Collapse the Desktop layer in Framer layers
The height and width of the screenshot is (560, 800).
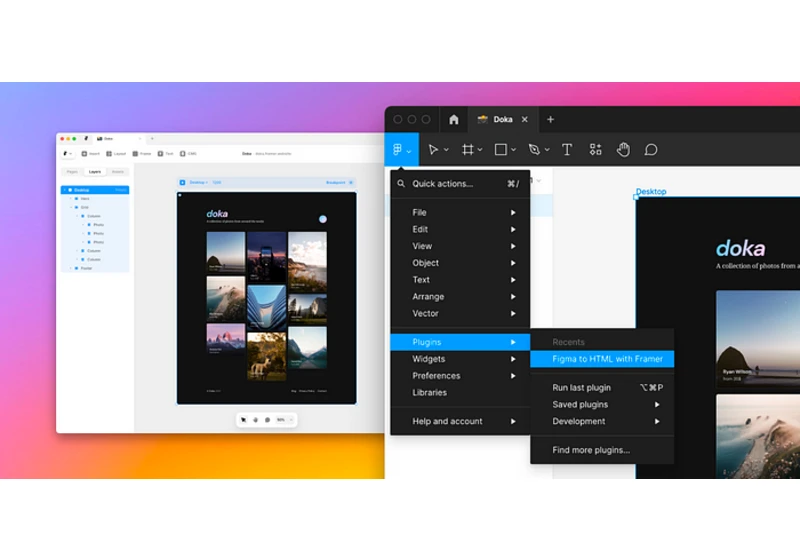pos(65,190)
